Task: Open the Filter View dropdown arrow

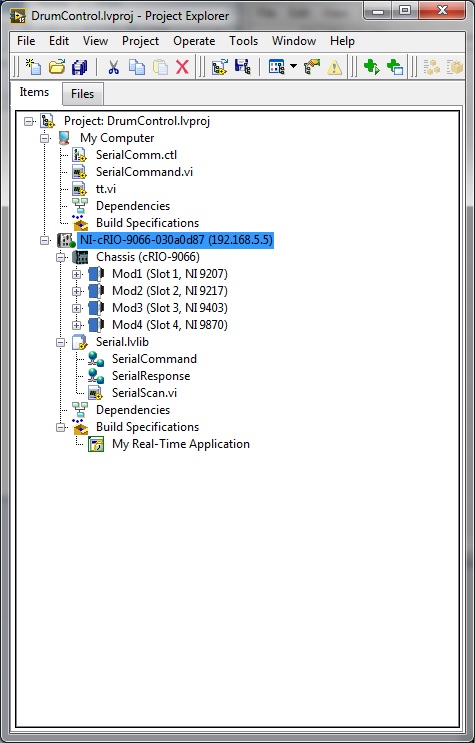Action: point(293,66)
